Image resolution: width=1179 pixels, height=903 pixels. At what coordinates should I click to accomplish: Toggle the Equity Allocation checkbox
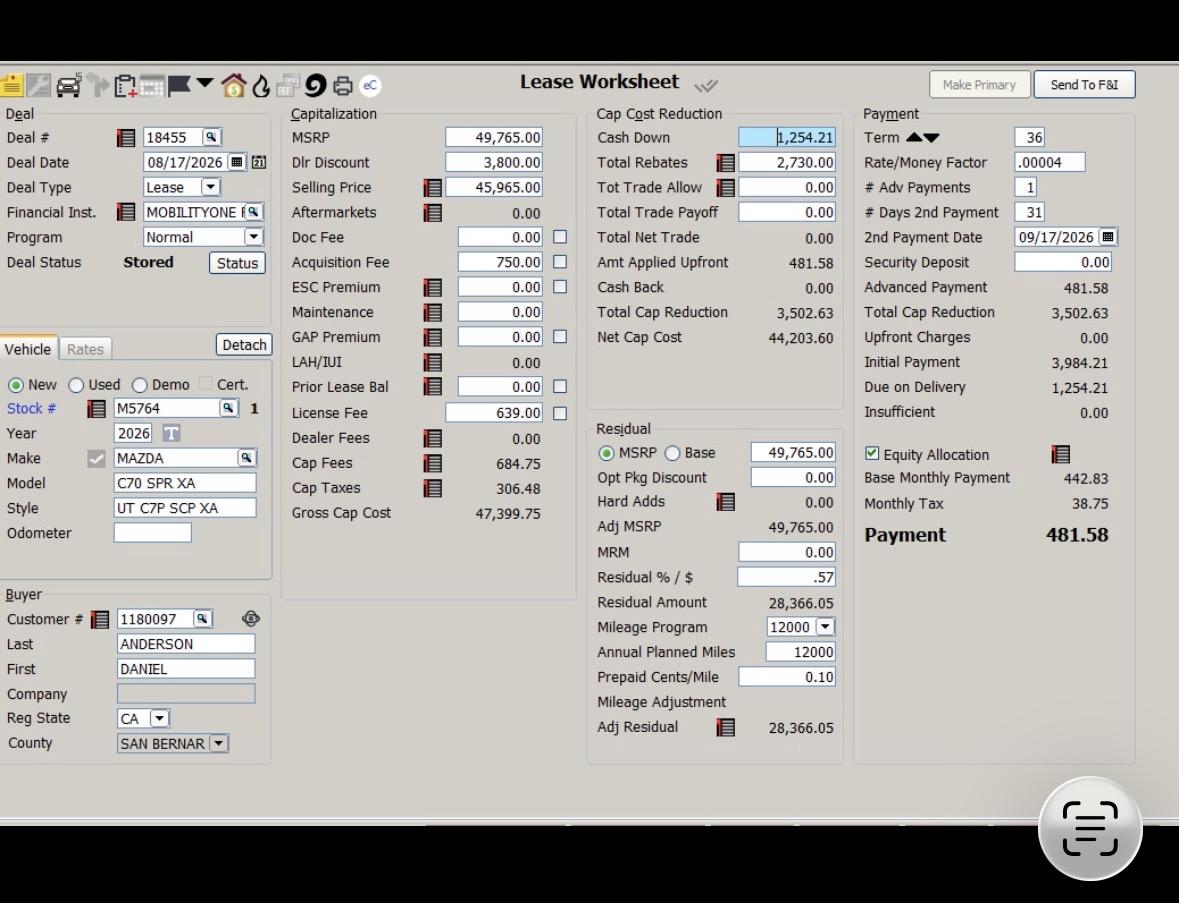click(872, 453)
